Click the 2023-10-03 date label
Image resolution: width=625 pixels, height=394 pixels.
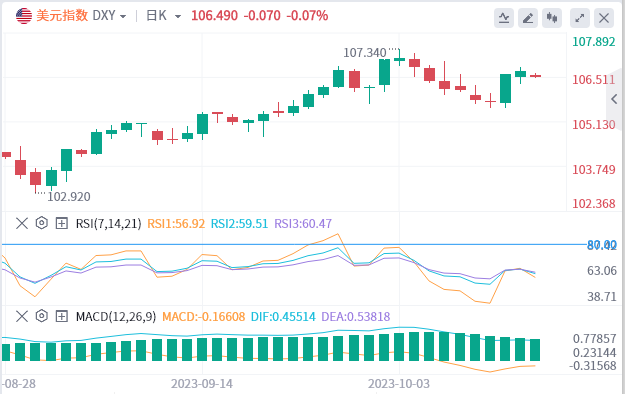coord(399,384)
